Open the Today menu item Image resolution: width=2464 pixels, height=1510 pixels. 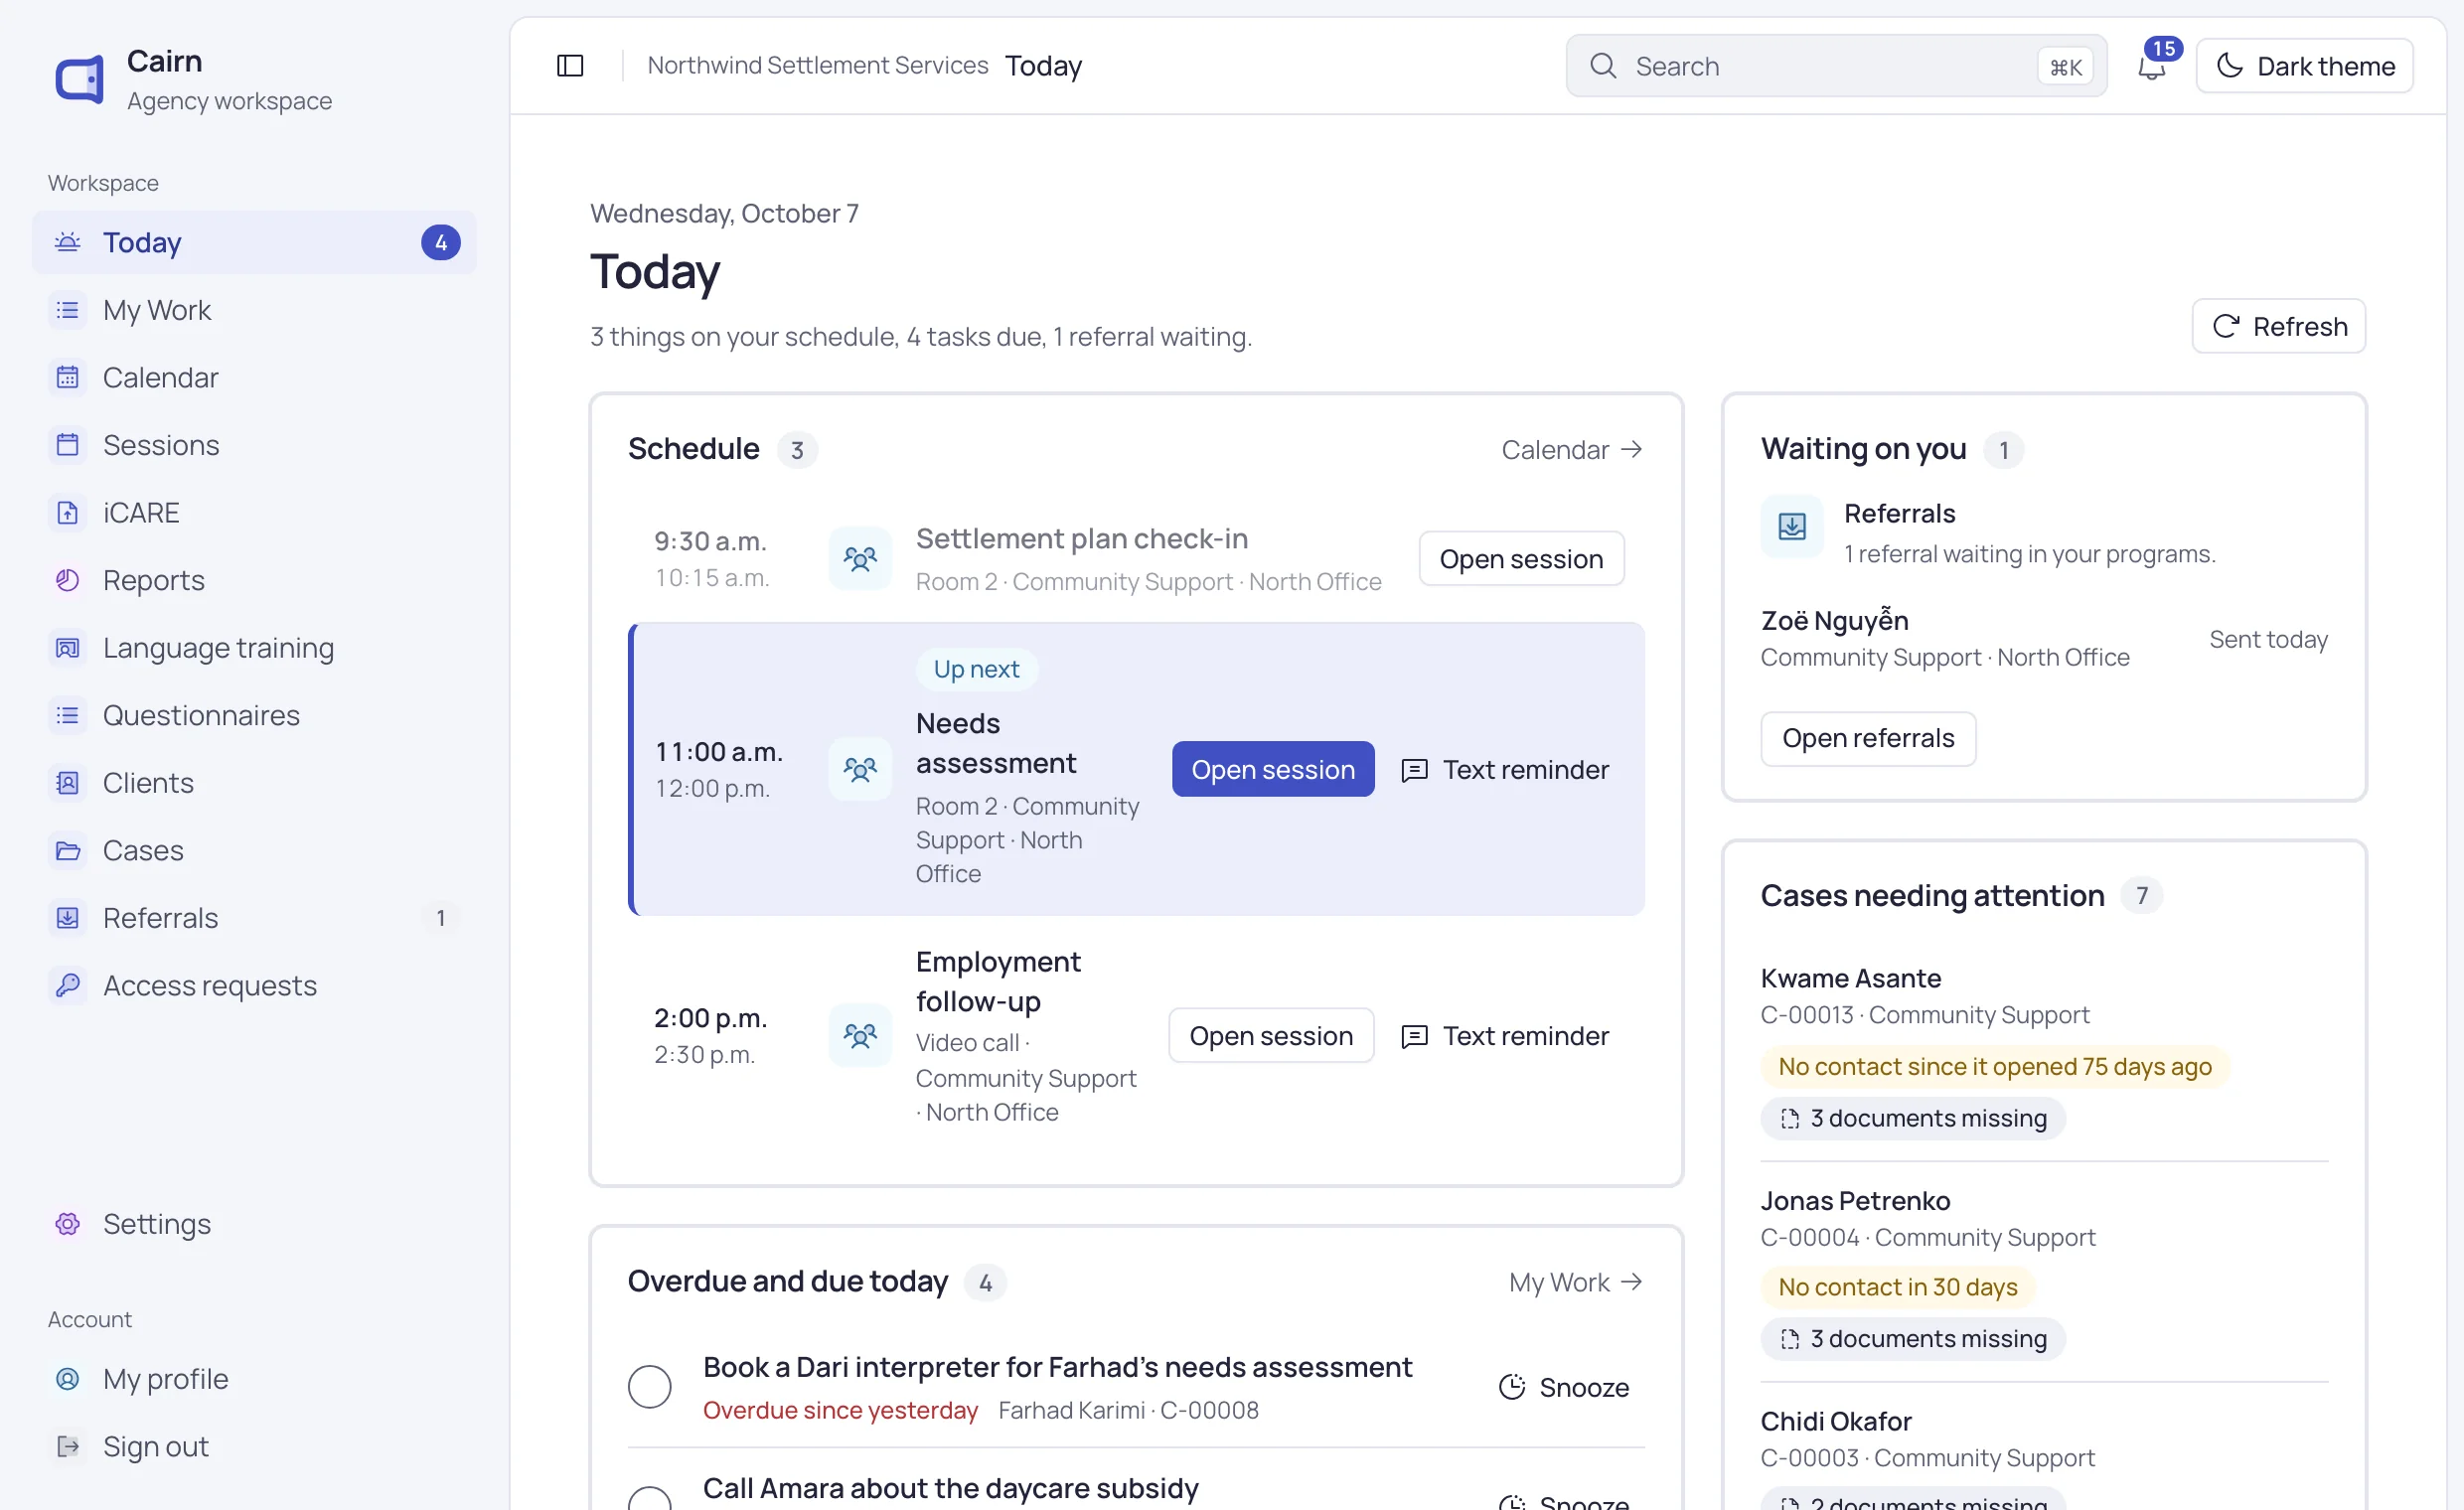[x=254, y=242]
